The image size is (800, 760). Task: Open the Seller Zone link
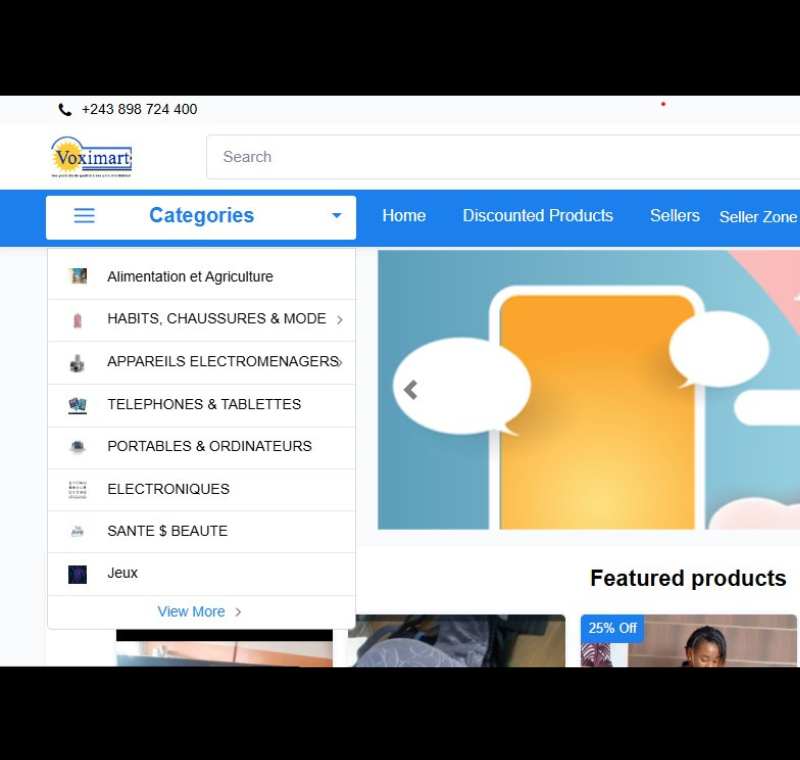[x=758, y=217]
